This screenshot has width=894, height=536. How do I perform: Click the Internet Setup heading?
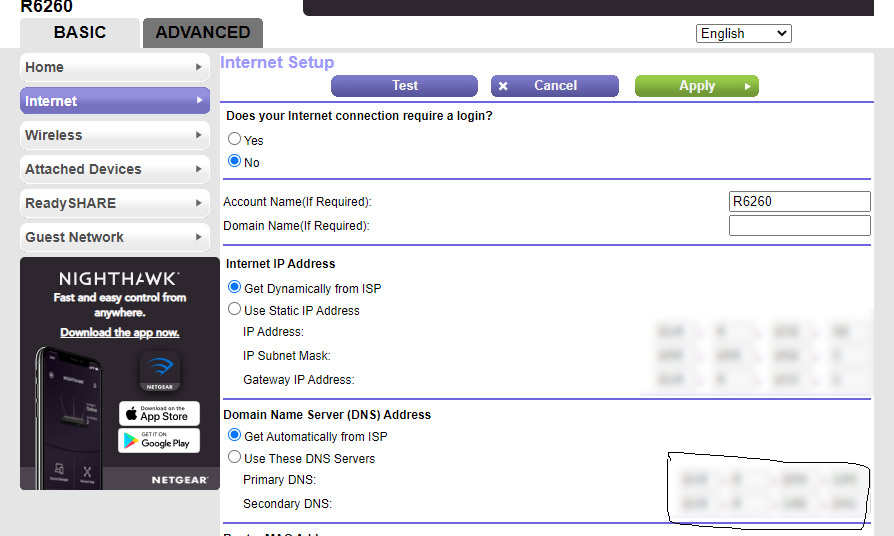277,62
